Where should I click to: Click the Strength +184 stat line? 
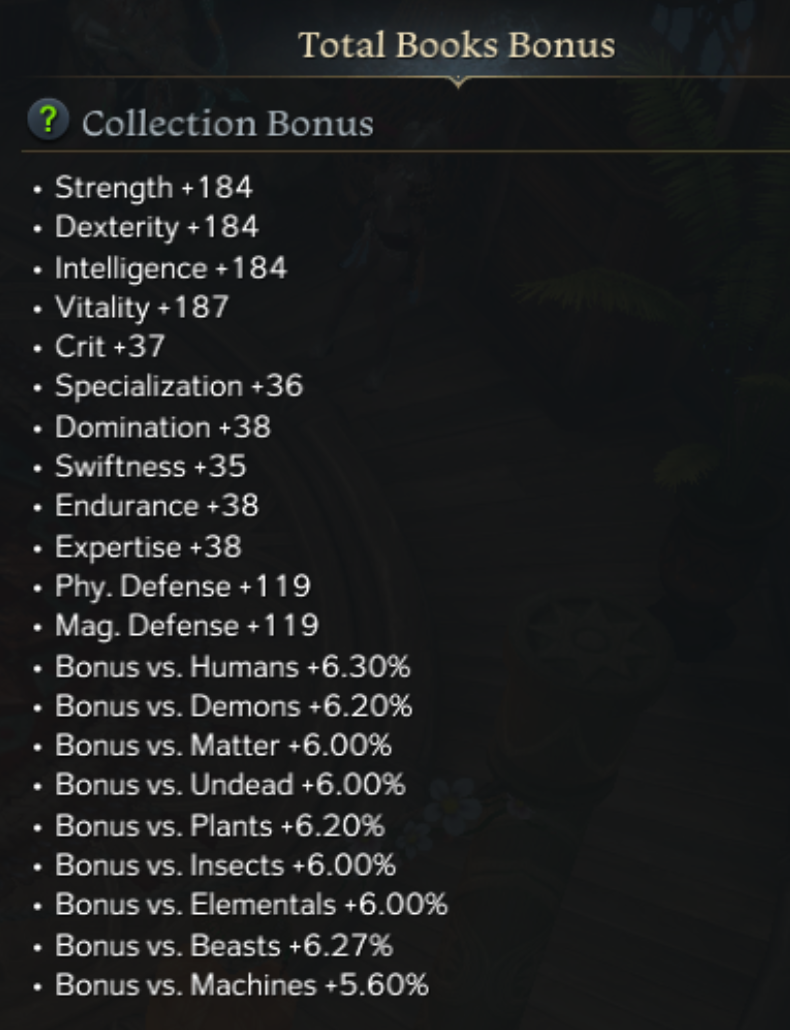click(153, 187)
